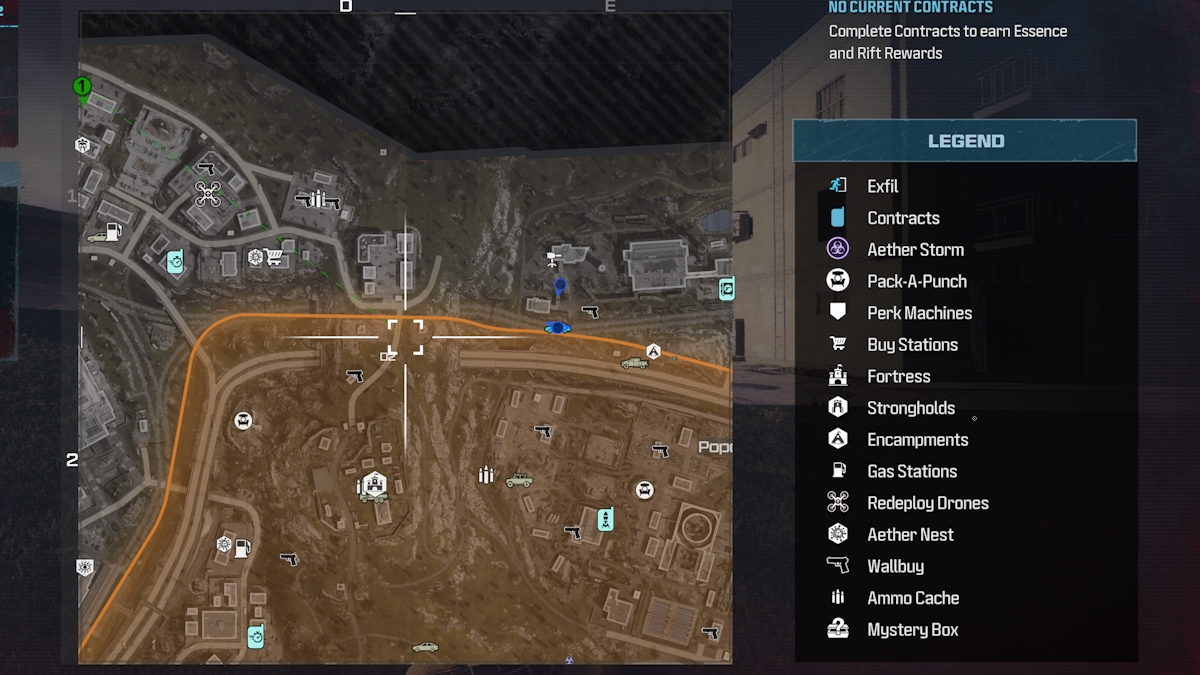Image resolution: width=1200 pixels, height=675 pixels.
Task: Click the green player marker numbered 1
Action: coord(83,88)
